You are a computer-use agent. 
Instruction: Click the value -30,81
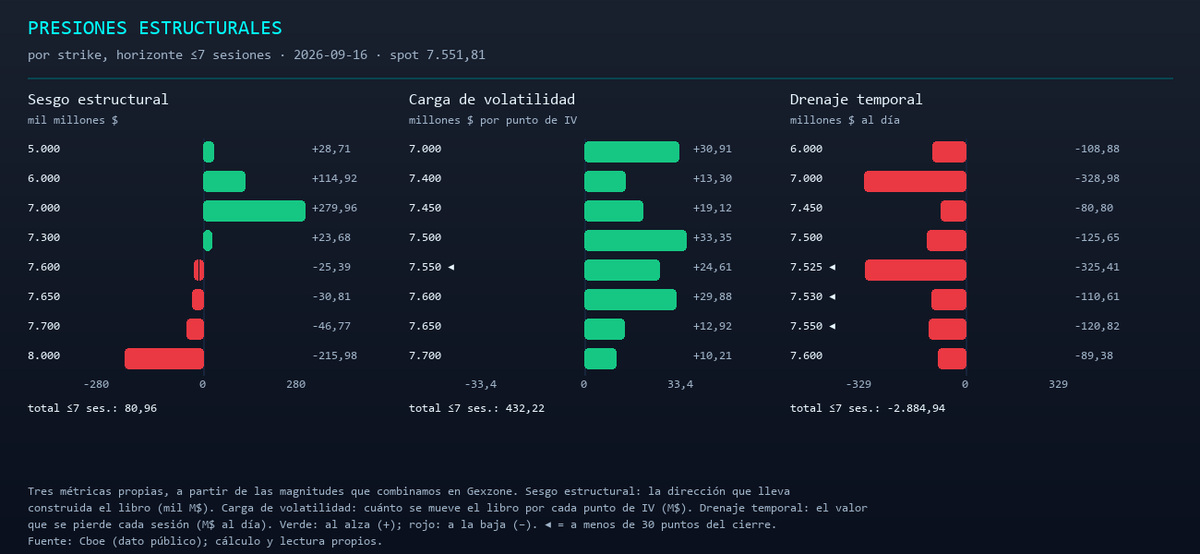(331, 297)
